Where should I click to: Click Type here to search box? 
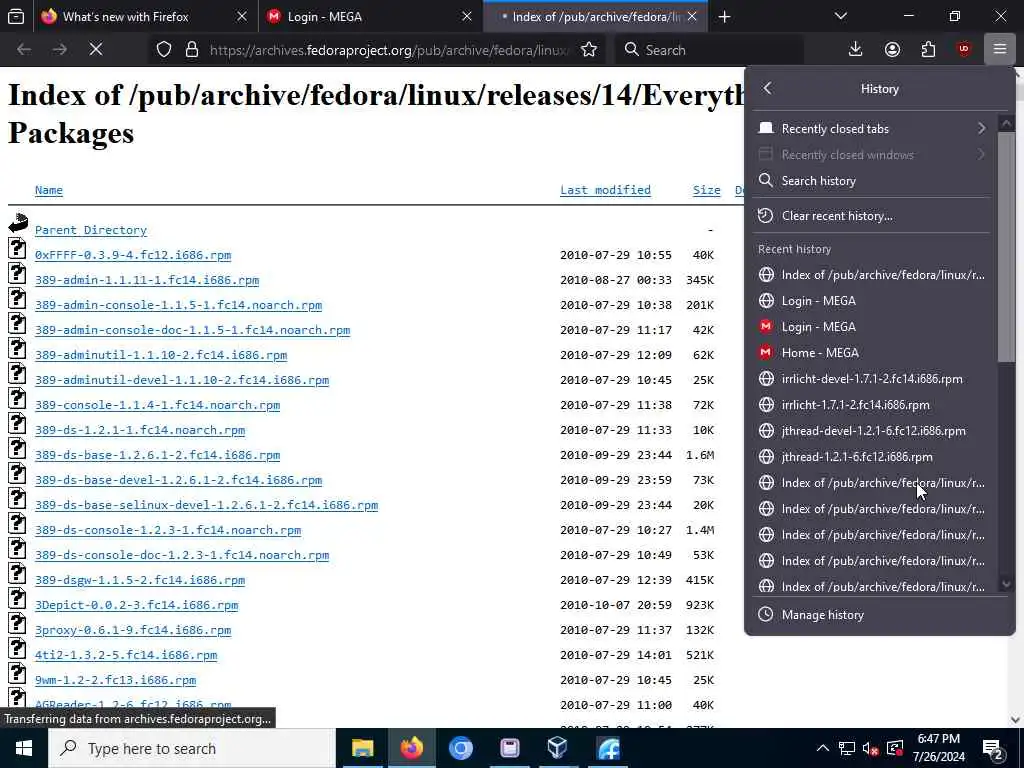[x=192, y=748]
